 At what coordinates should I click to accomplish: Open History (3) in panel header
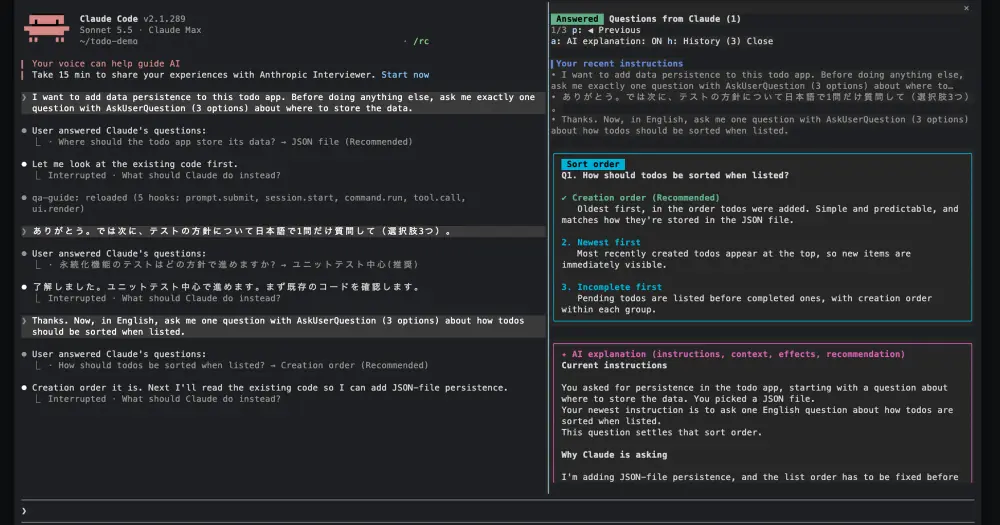(704, 41)
